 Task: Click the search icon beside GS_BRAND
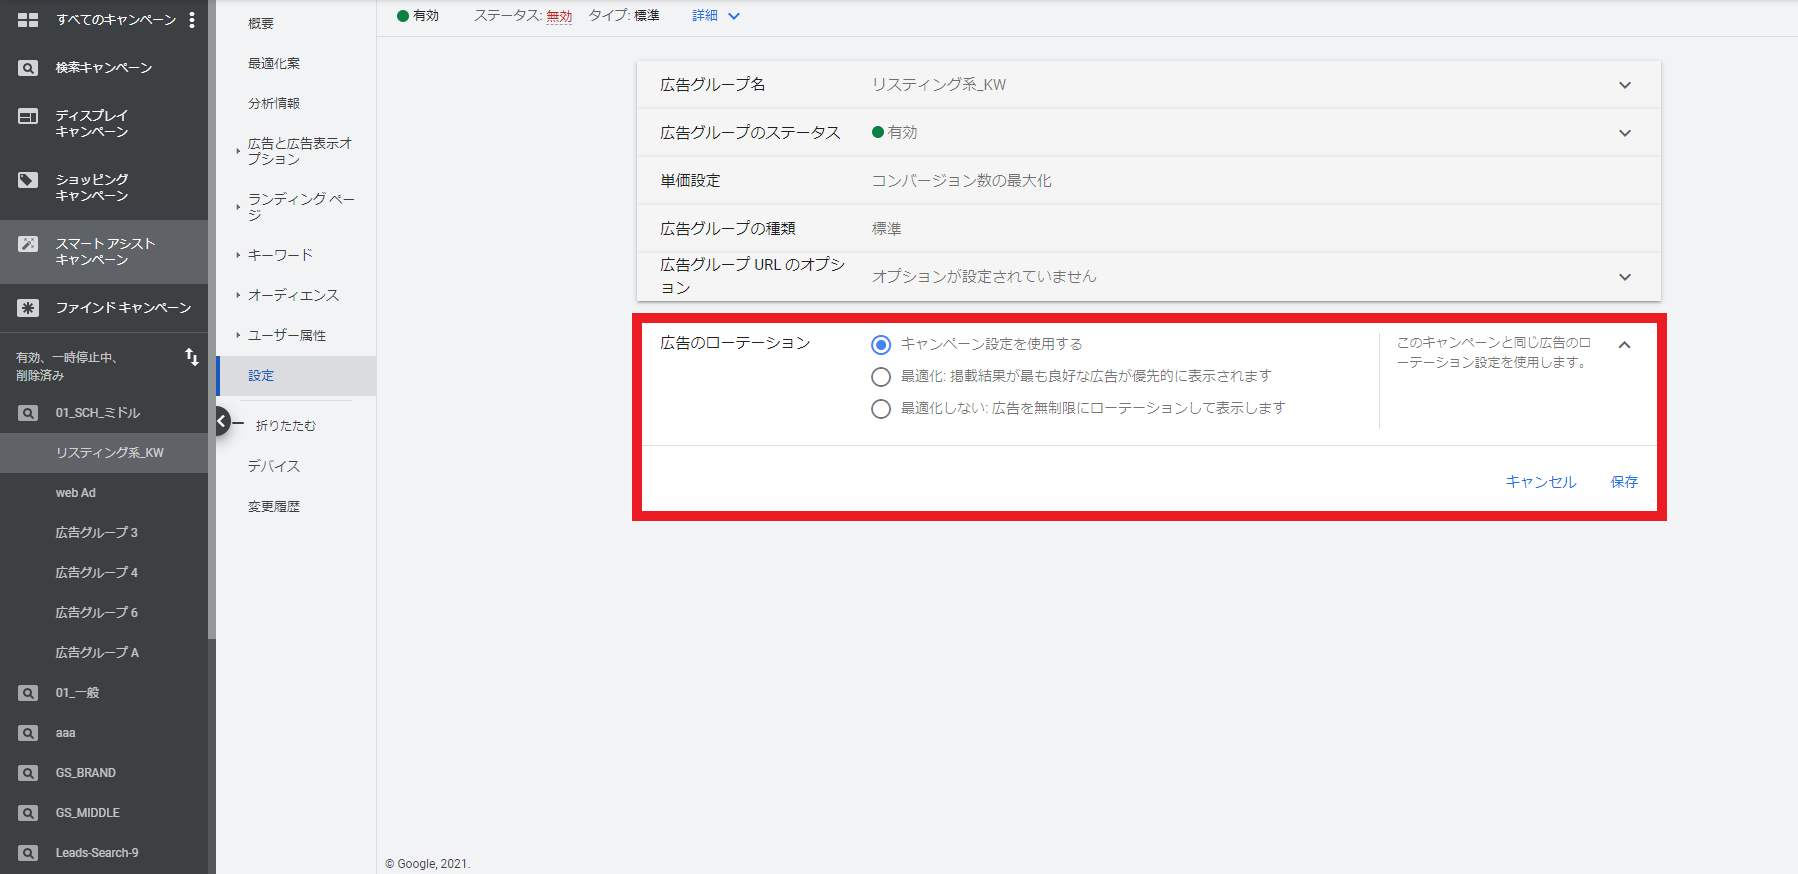(x=28, y=773)
